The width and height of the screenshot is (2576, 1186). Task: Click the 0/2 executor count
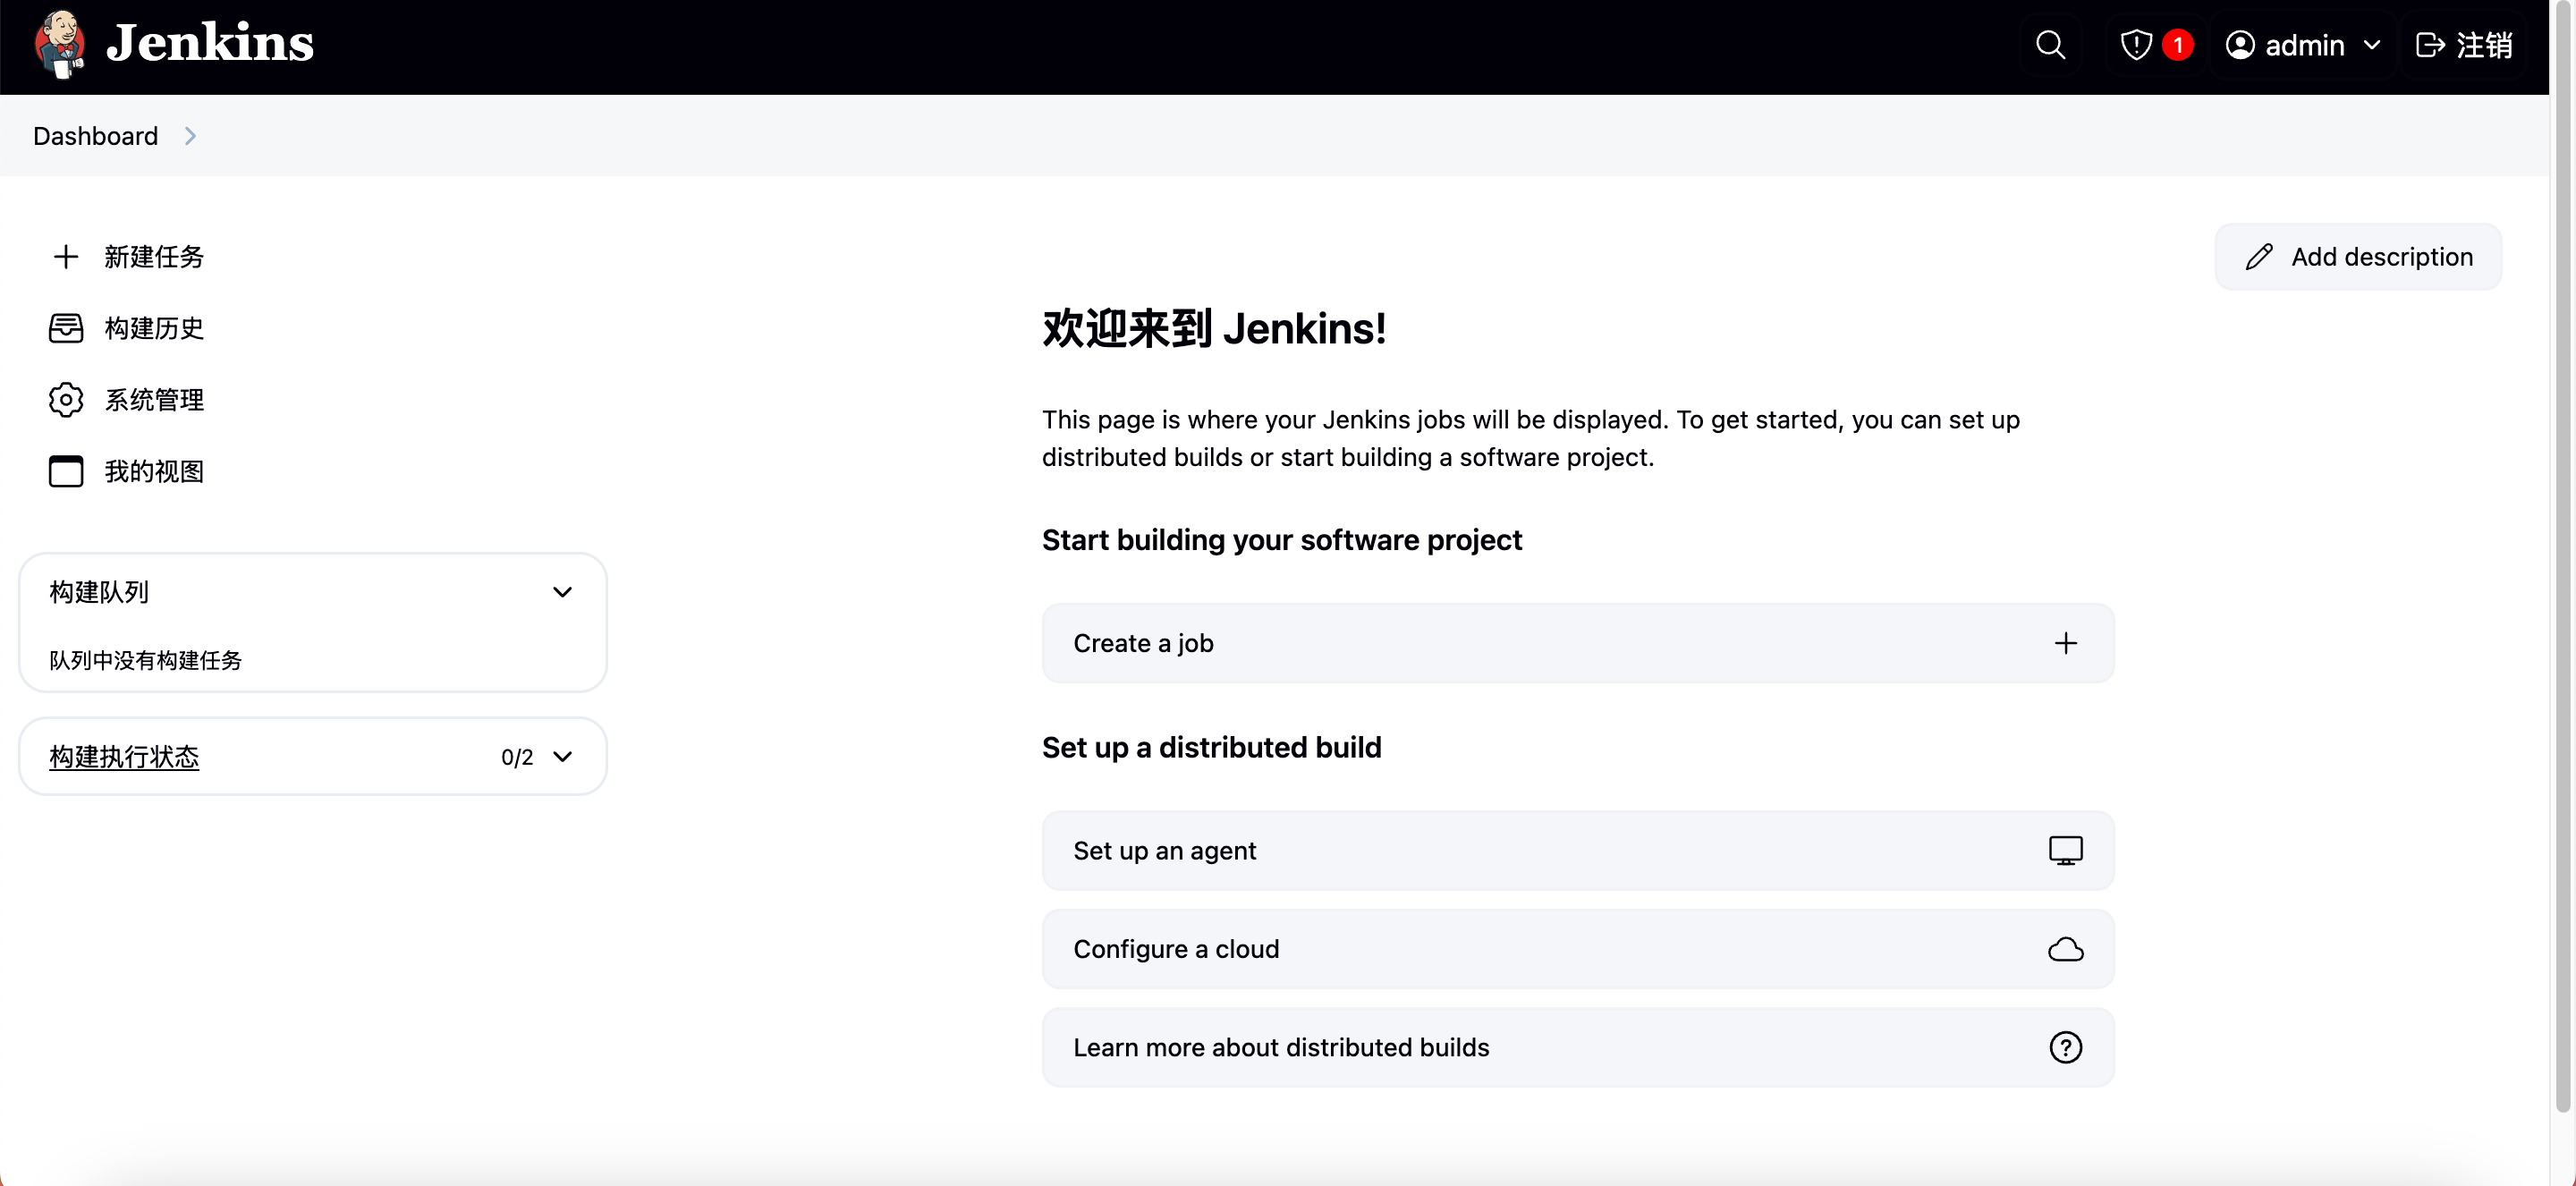coord(517,757)
